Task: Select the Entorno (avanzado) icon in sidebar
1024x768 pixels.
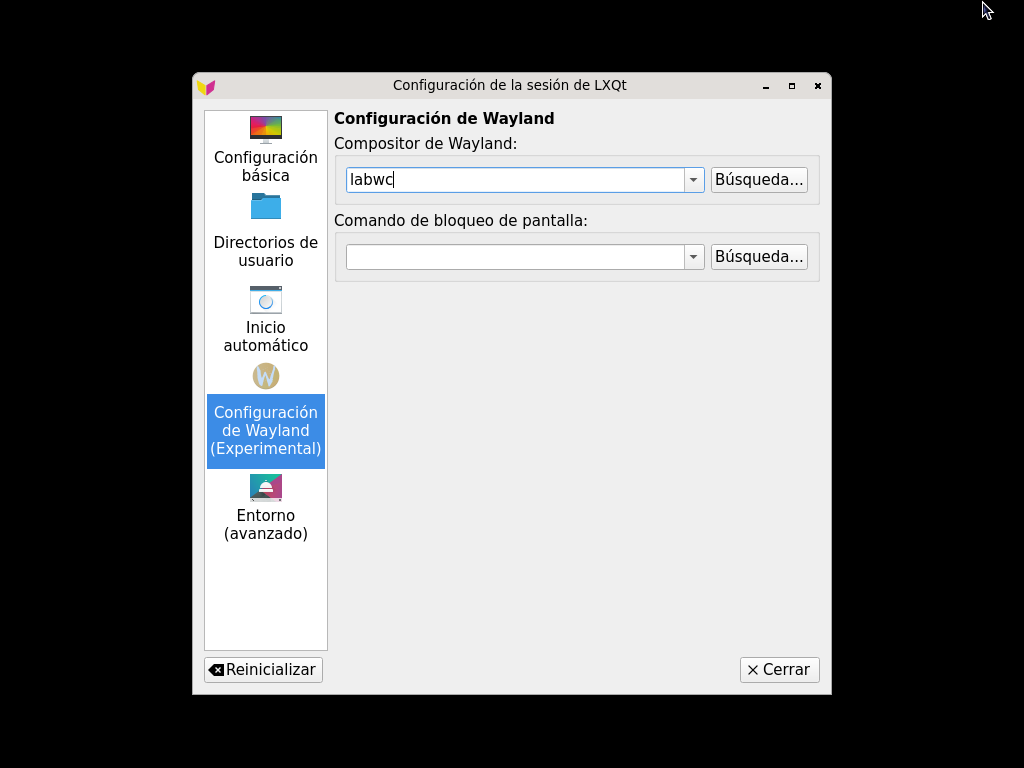Action: pyautogui.click(x=265, y=487)
